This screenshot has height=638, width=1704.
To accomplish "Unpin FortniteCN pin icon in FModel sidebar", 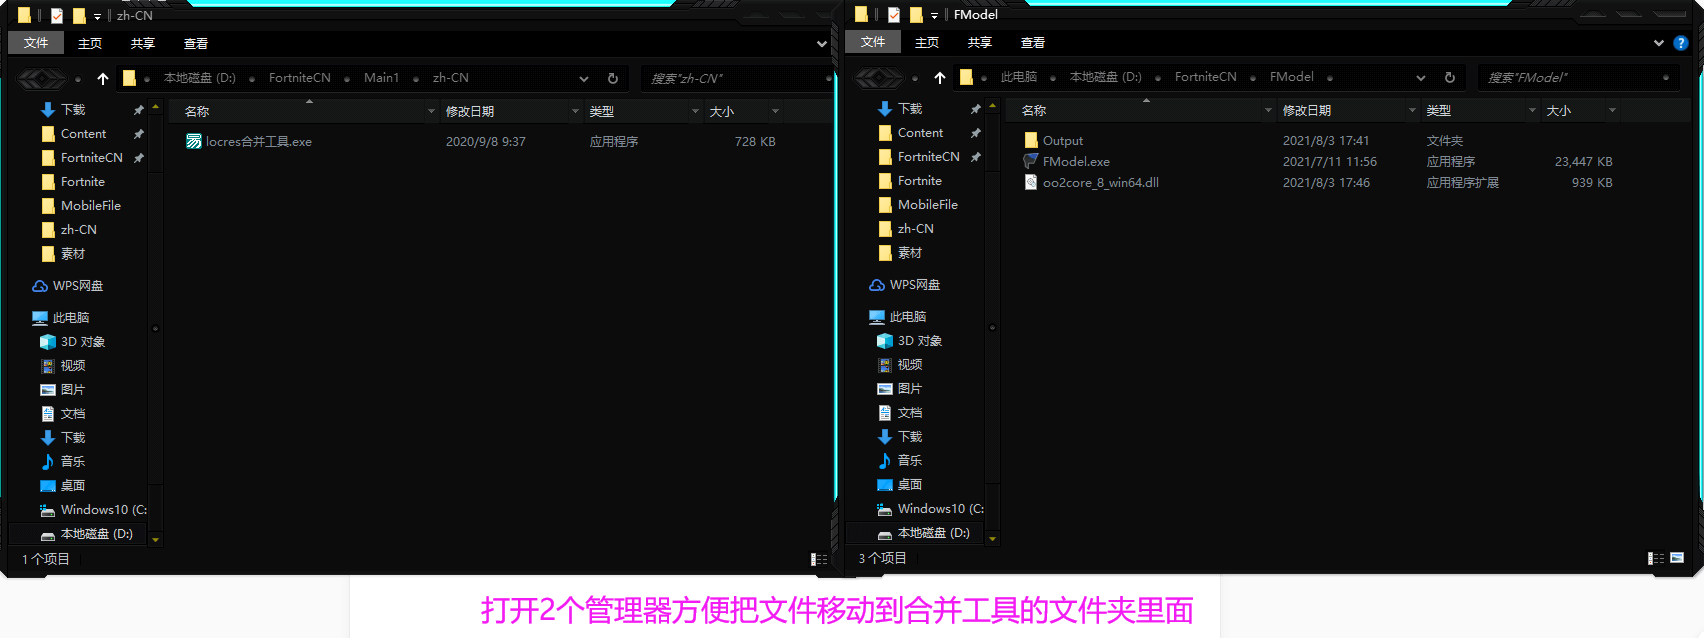I will [976, 157].
